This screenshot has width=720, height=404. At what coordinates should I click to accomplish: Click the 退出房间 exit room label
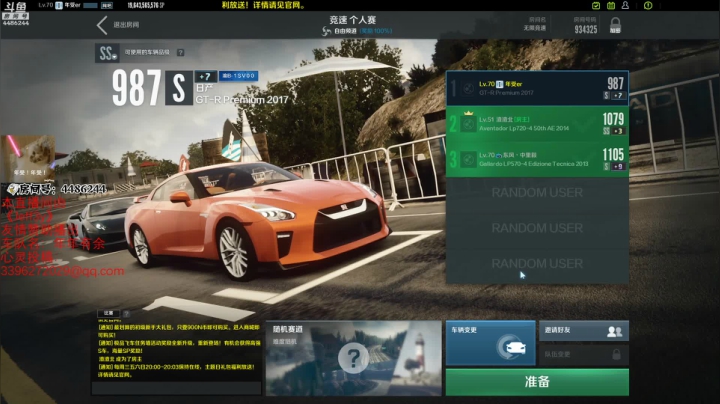(126, 25)
